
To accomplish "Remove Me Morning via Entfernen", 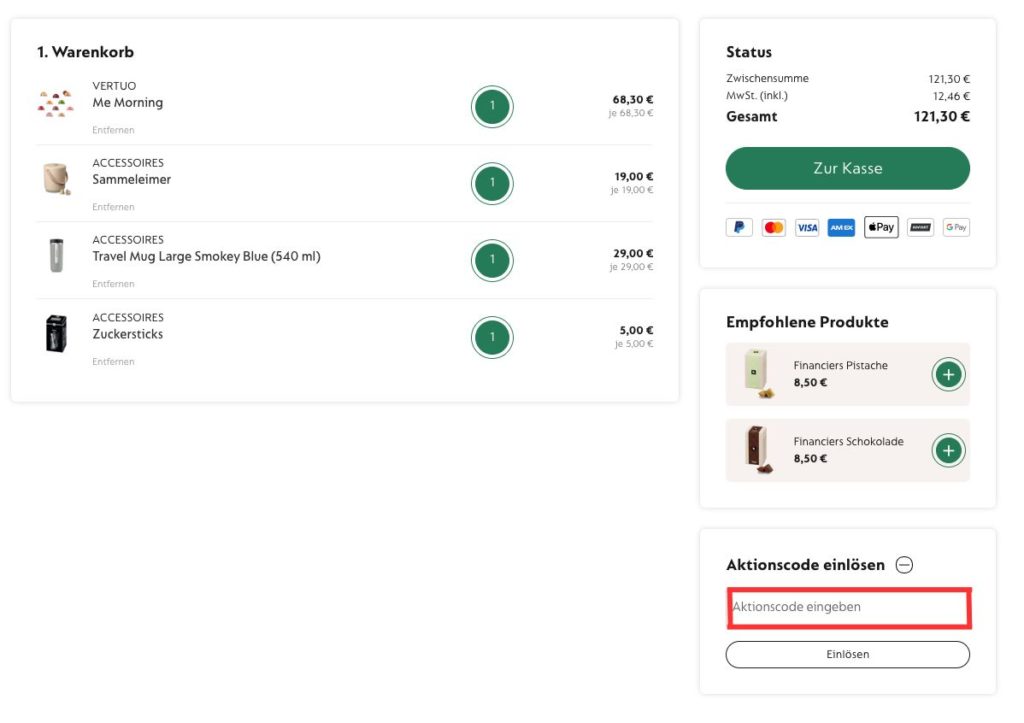I will click(113, 130).
